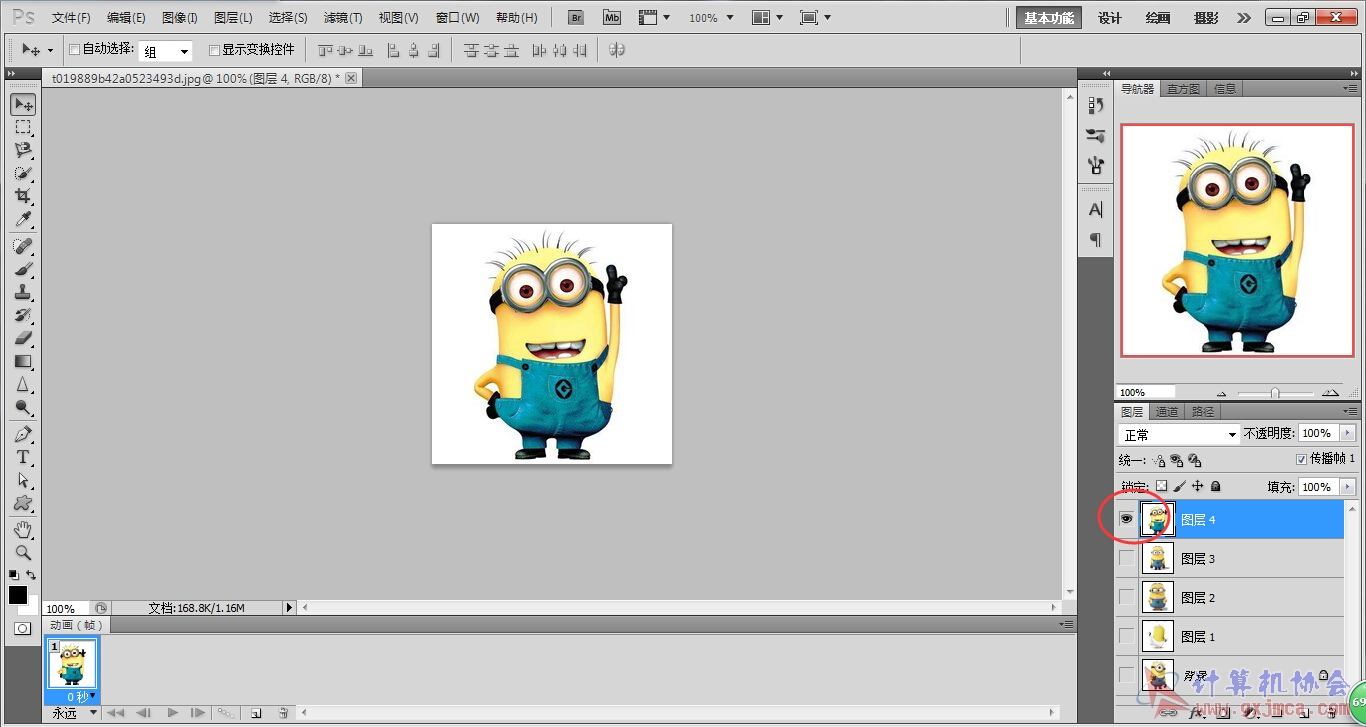The width and height of the screenshot is (1366, 727).
Task: Open the 文件(F) menu
Action: coord(71,18)
